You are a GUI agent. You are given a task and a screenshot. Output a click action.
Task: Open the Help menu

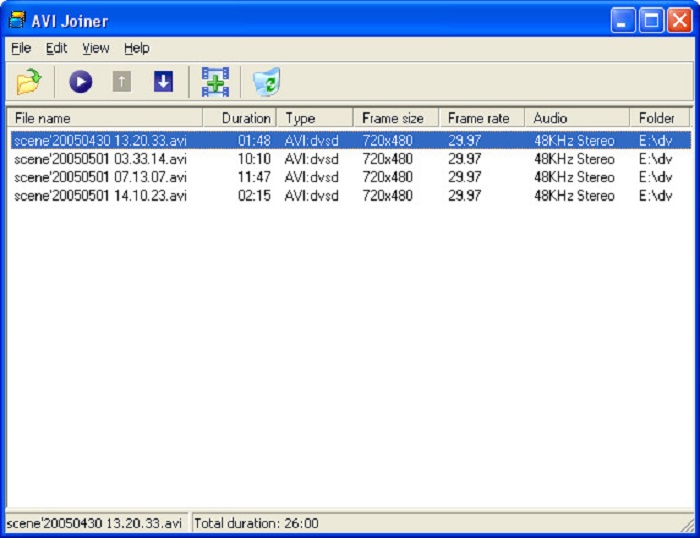click(137, 48)
